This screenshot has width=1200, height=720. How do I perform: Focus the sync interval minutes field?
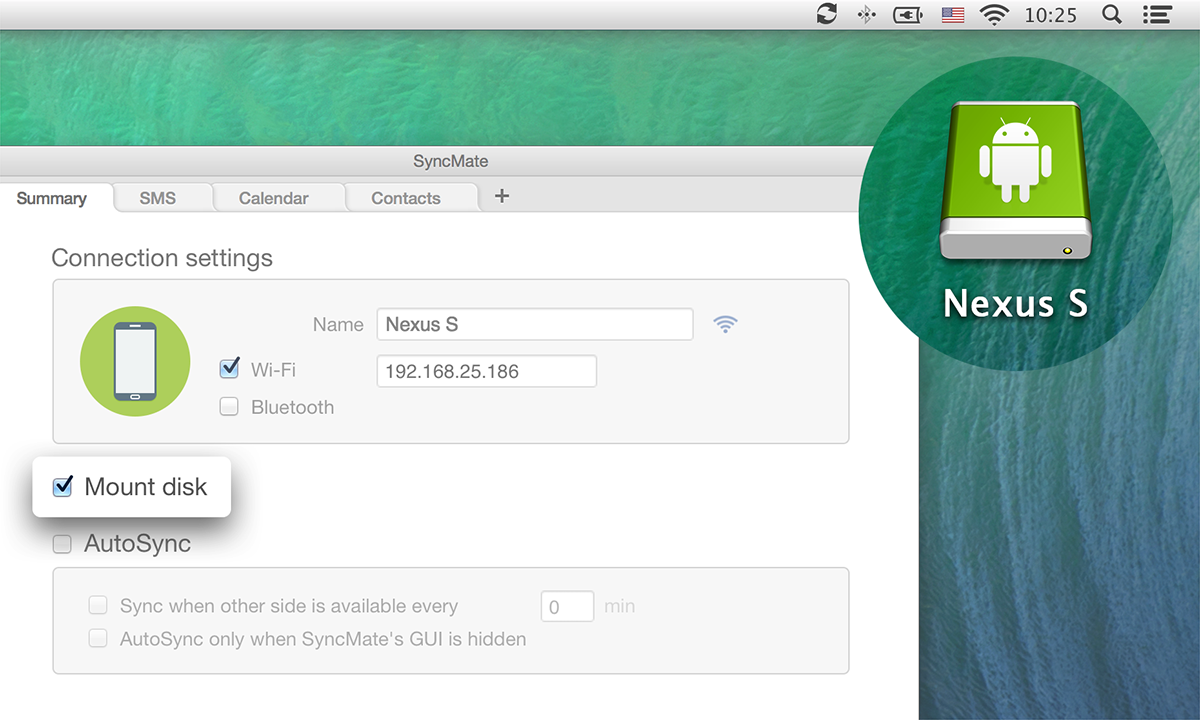click(568, 607)
